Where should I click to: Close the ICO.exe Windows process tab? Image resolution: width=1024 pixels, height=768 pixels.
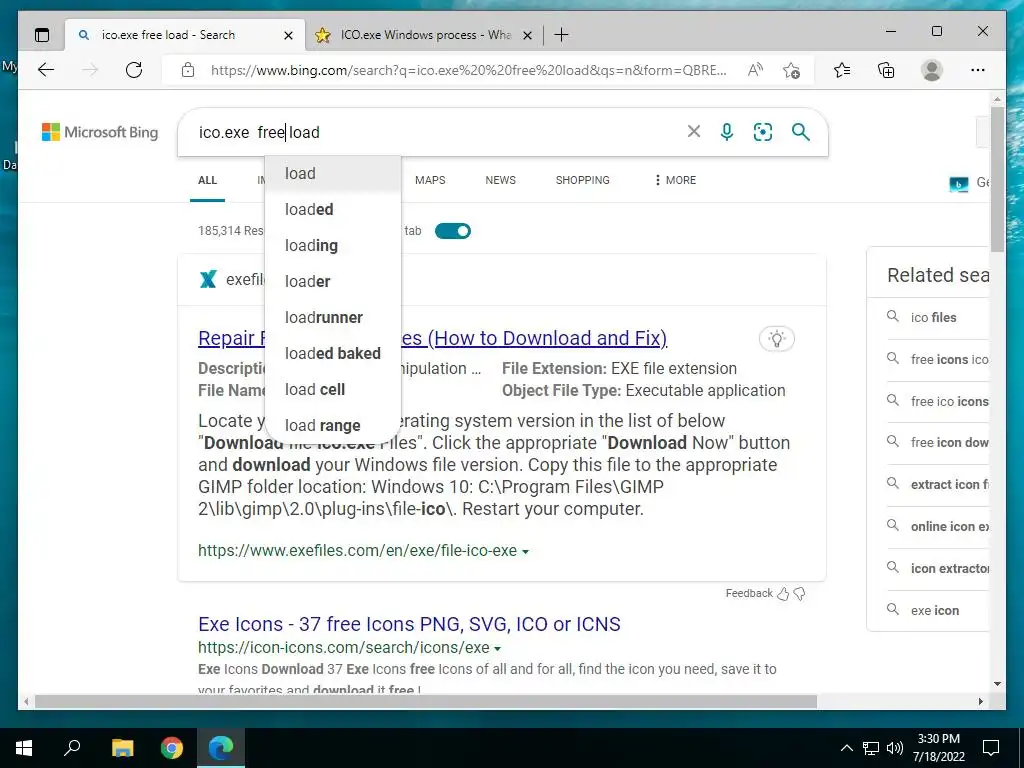pyautogui.click(x=528, y=35)
